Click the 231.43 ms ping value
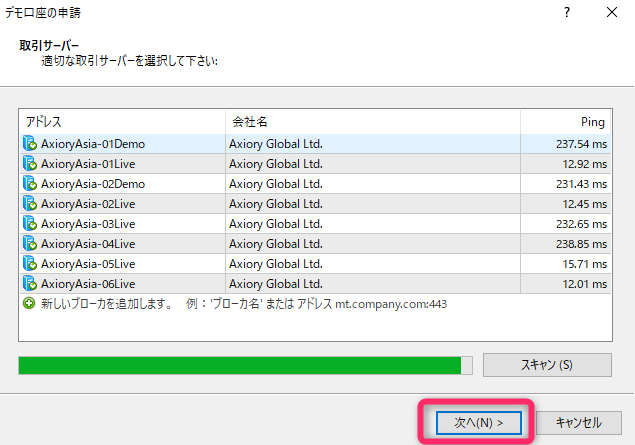The height and width of the screenshot is (445, 635). pyautogui.click(x=581, y=184)
